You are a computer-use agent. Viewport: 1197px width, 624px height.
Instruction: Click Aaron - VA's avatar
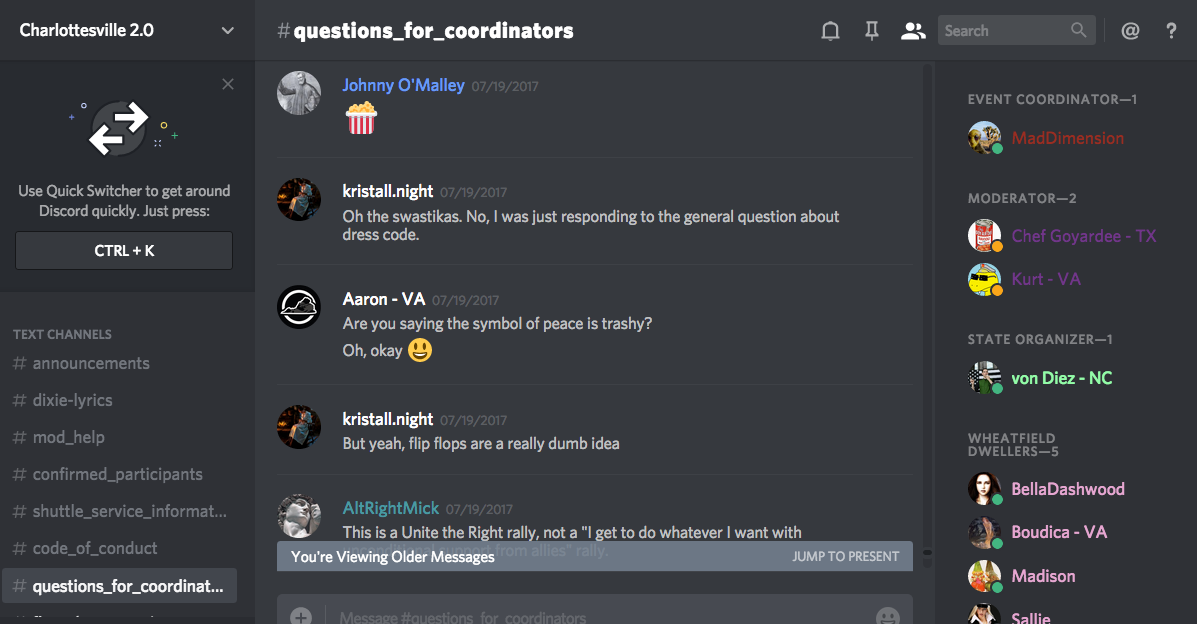[x=299, y=307]
